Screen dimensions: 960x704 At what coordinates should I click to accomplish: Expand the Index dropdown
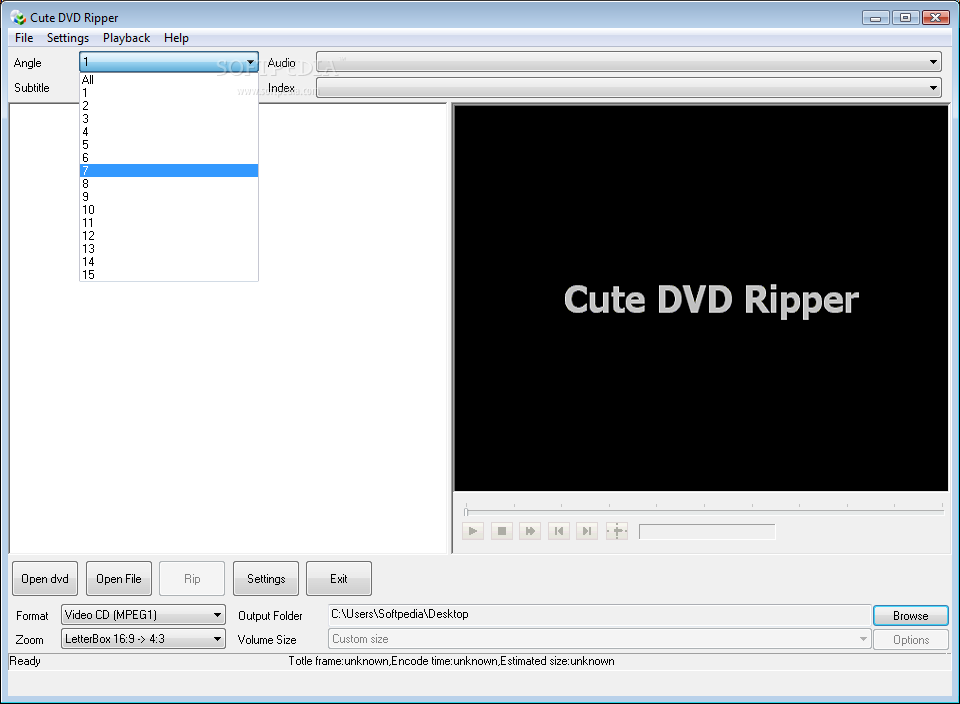tap(933, 88)
